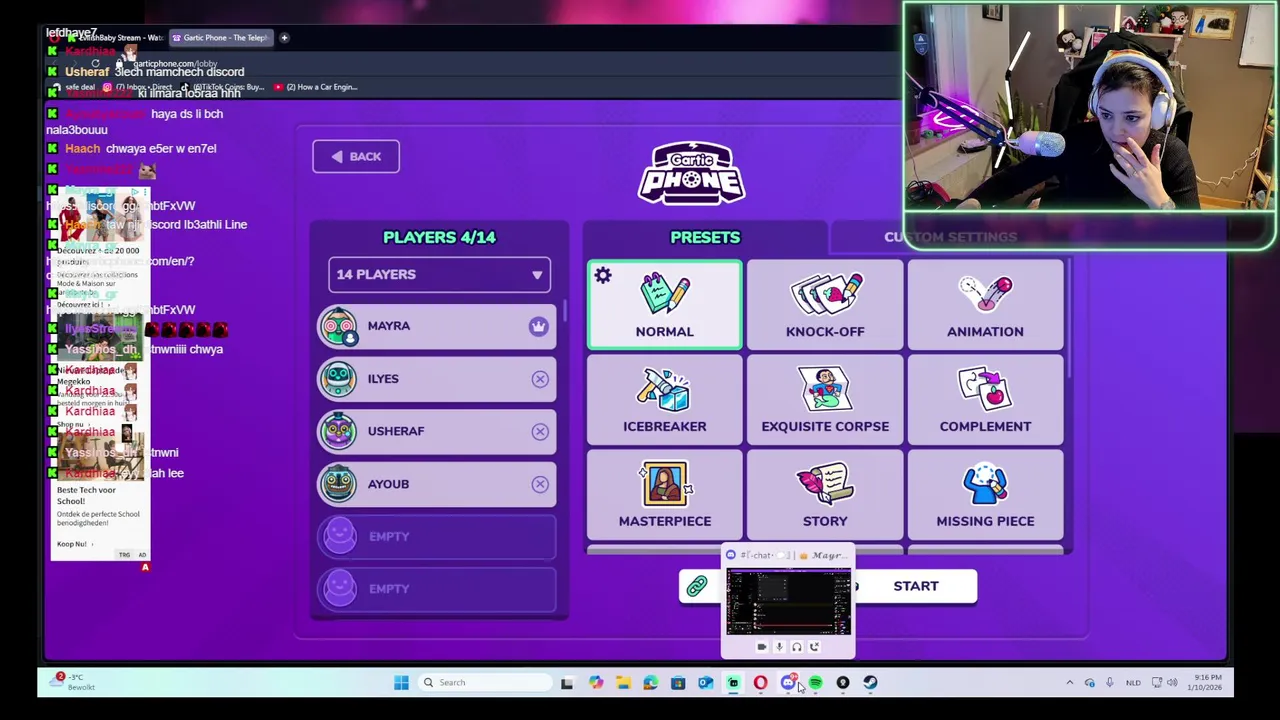
Task: Click the invite link chain icon
Action: coord(697,586)
